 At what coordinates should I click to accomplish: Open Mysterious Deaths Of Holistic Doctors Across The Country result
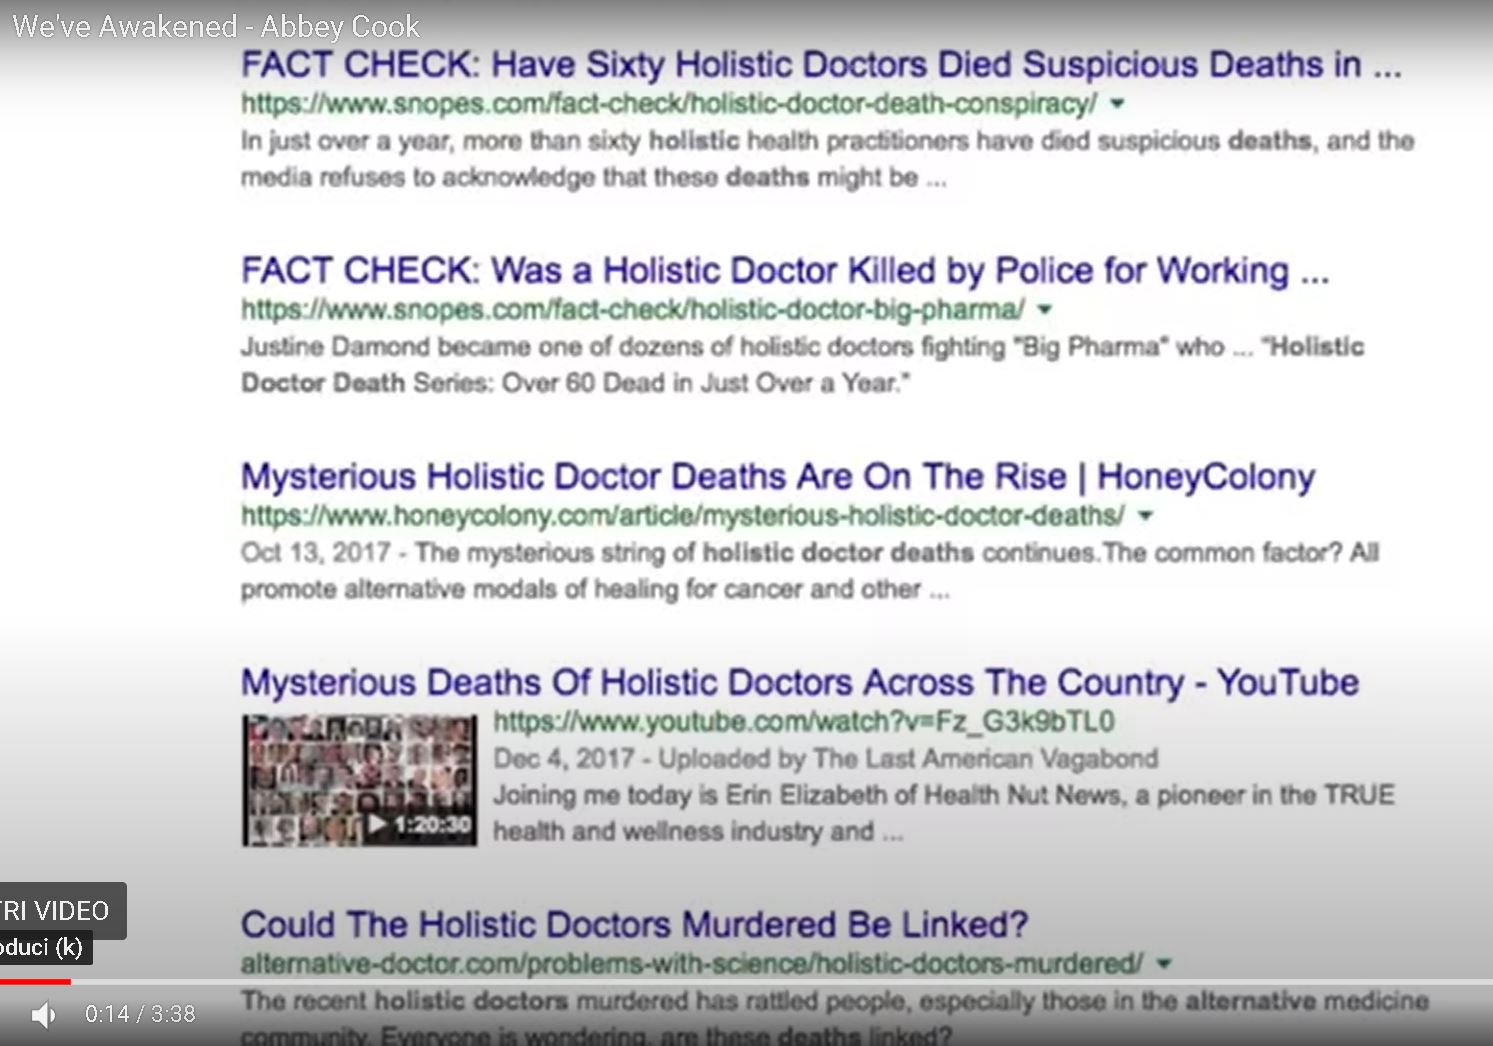800,683
